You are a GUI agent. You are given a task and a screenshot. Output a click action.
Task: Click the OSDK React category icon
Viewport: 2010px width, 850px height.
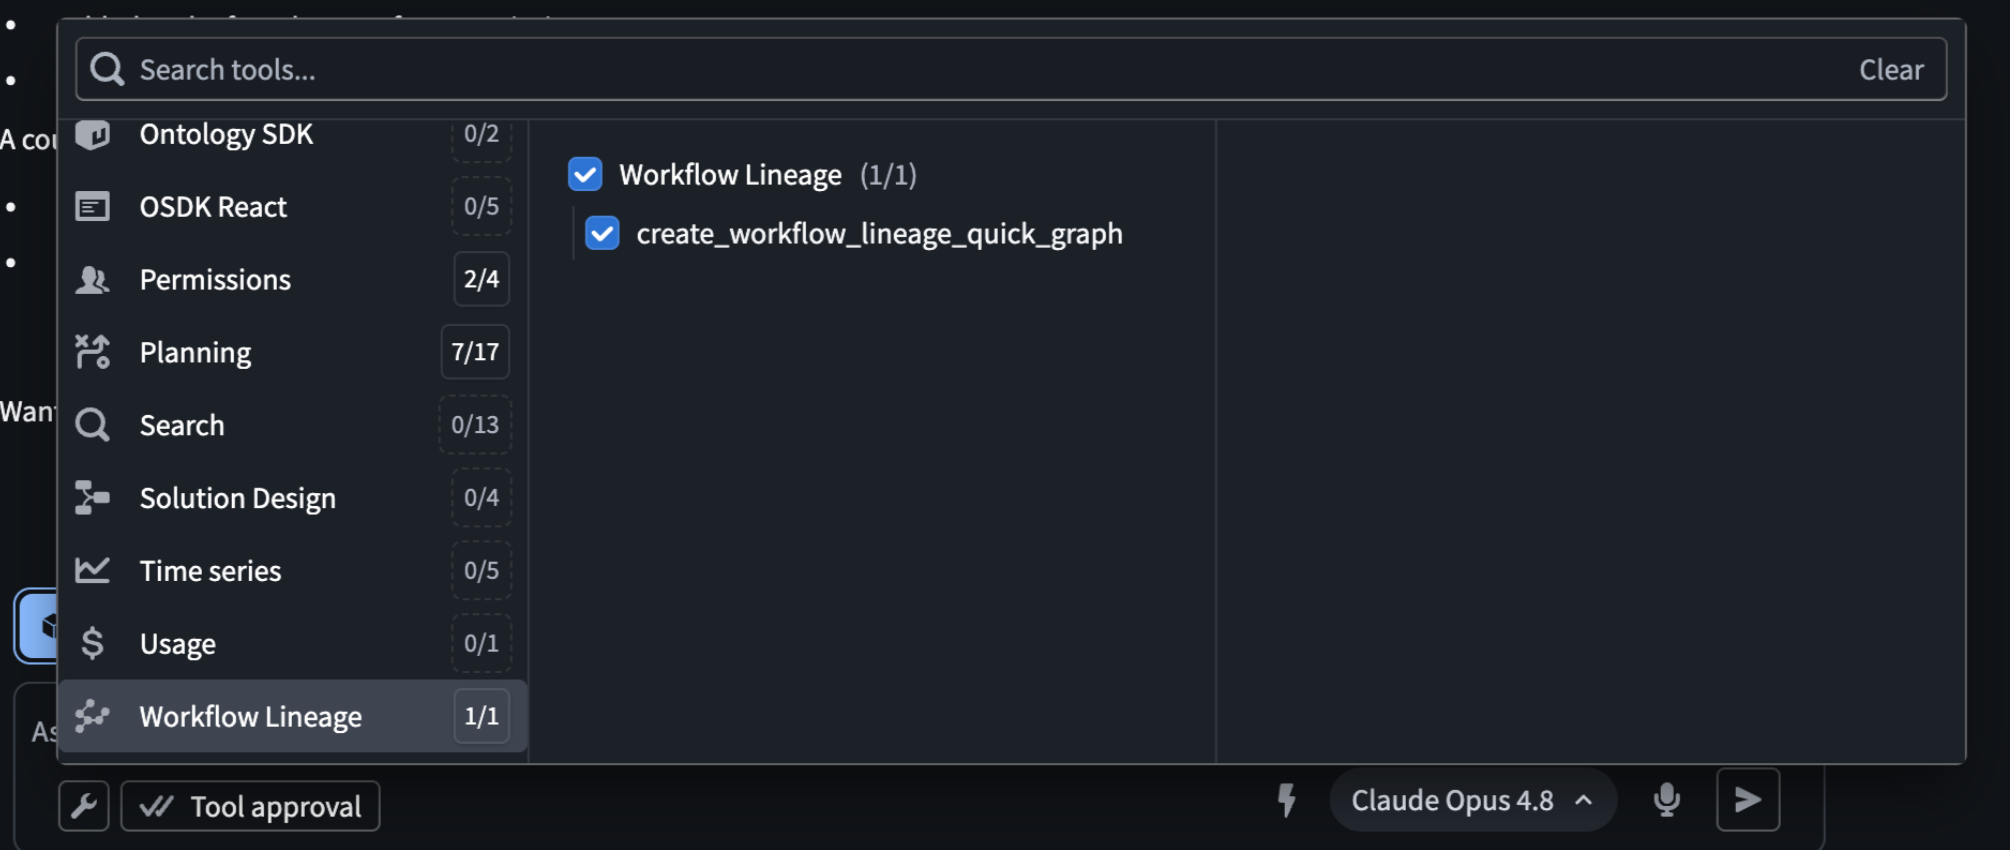click(92, 207)
